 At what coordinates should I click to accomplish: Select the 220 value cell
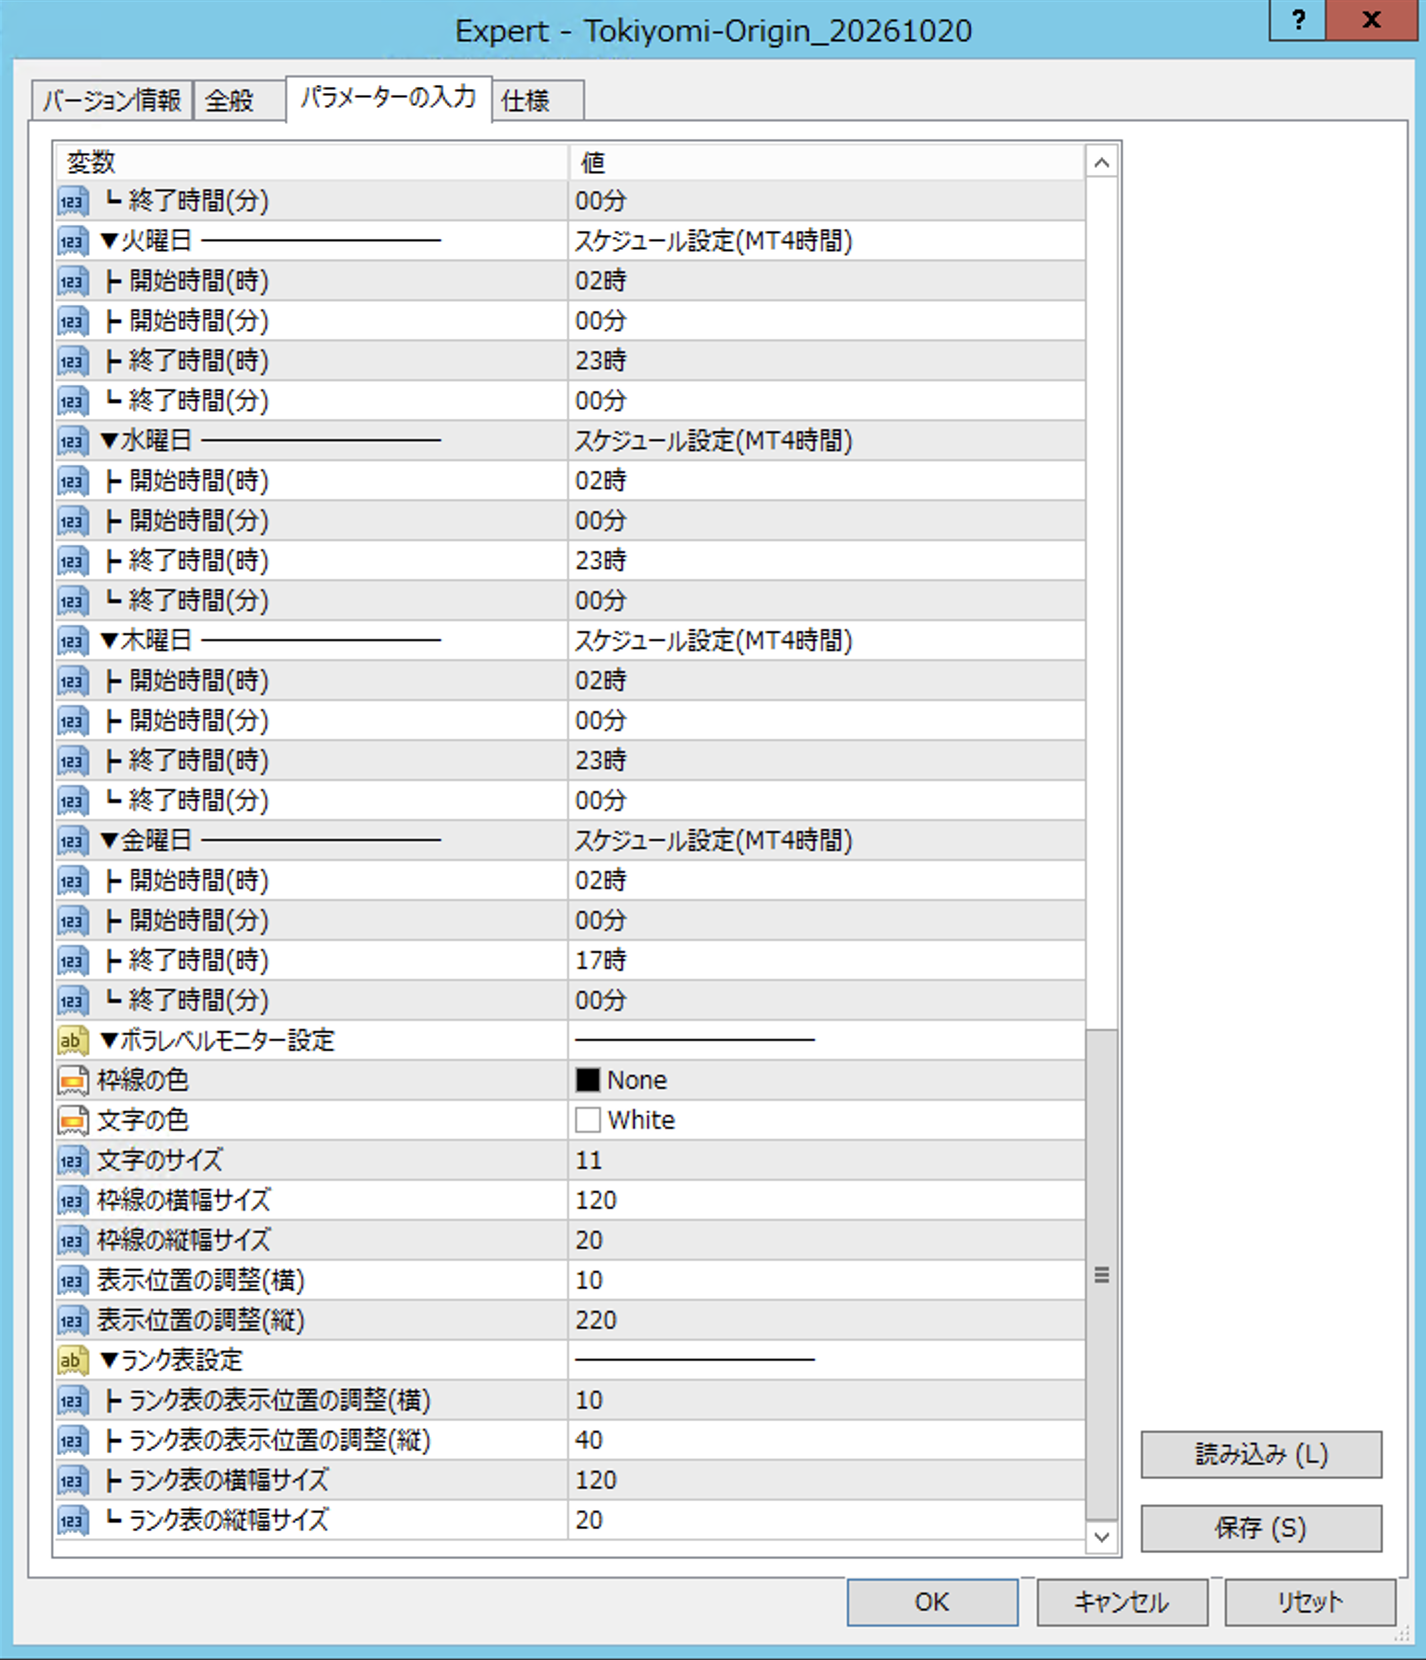pos(827,1321)
